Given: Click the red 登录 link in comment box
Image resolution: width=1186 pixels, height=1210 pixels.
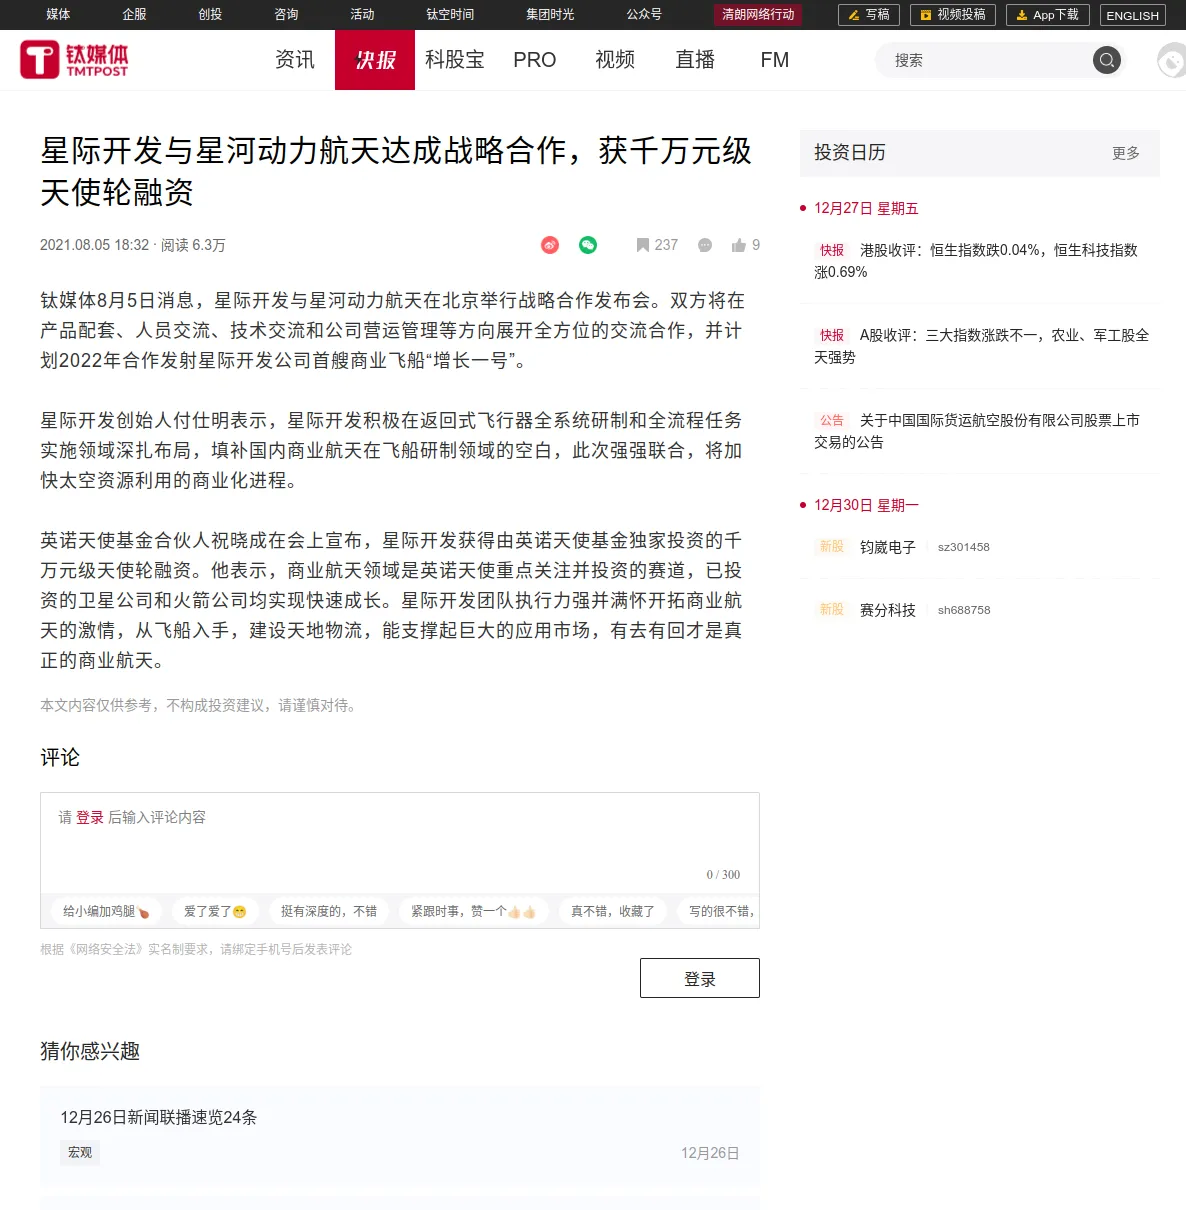Looking at the screenshot, I should pos(90,817).
